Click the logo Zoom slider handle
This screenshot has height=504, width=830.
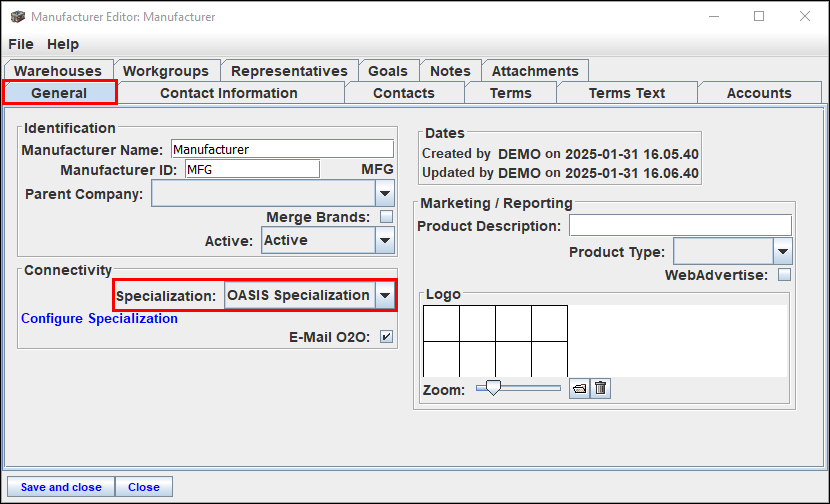click(x=492, y=388)
